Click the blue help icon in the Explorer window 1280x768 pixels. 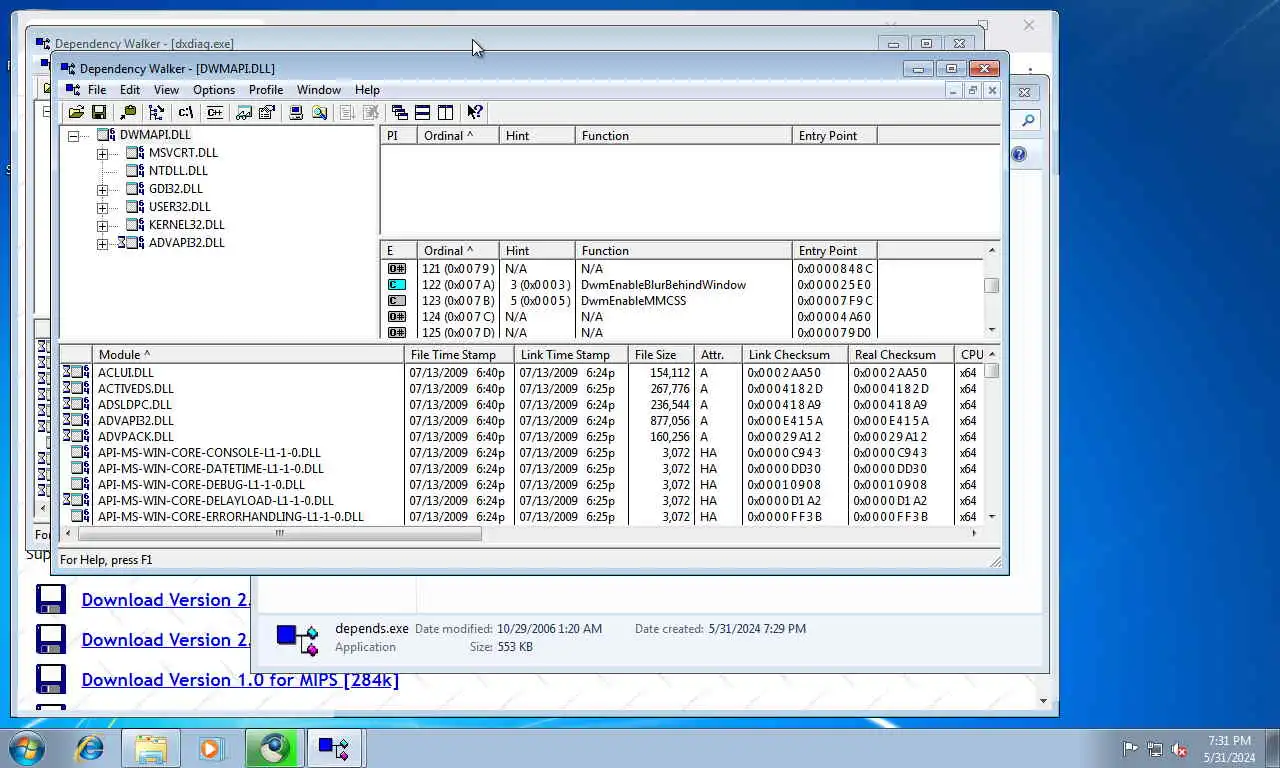[1018, 154]
